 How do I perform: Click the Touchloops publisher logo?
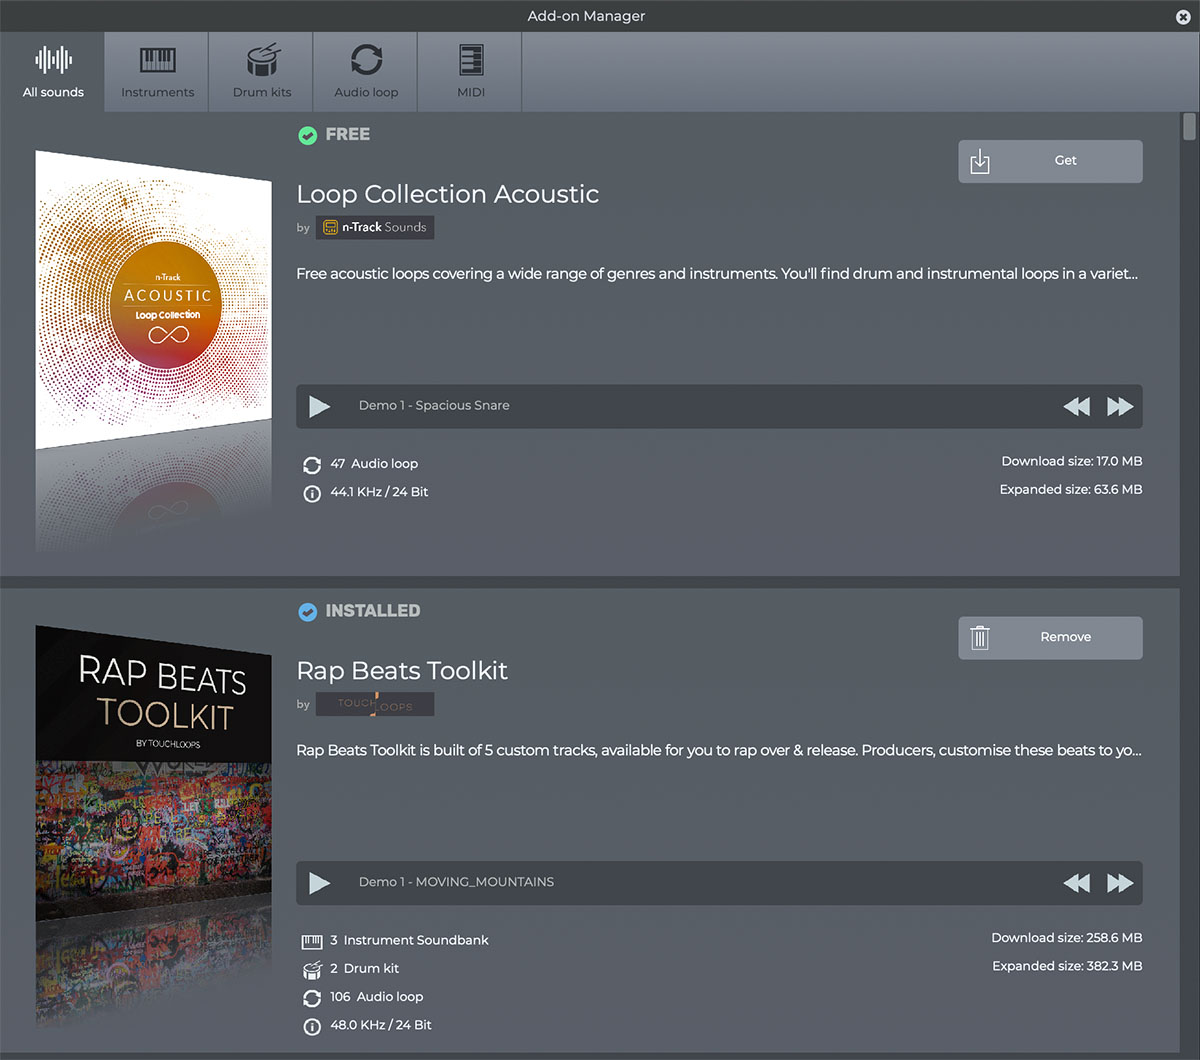pos(375,704)
